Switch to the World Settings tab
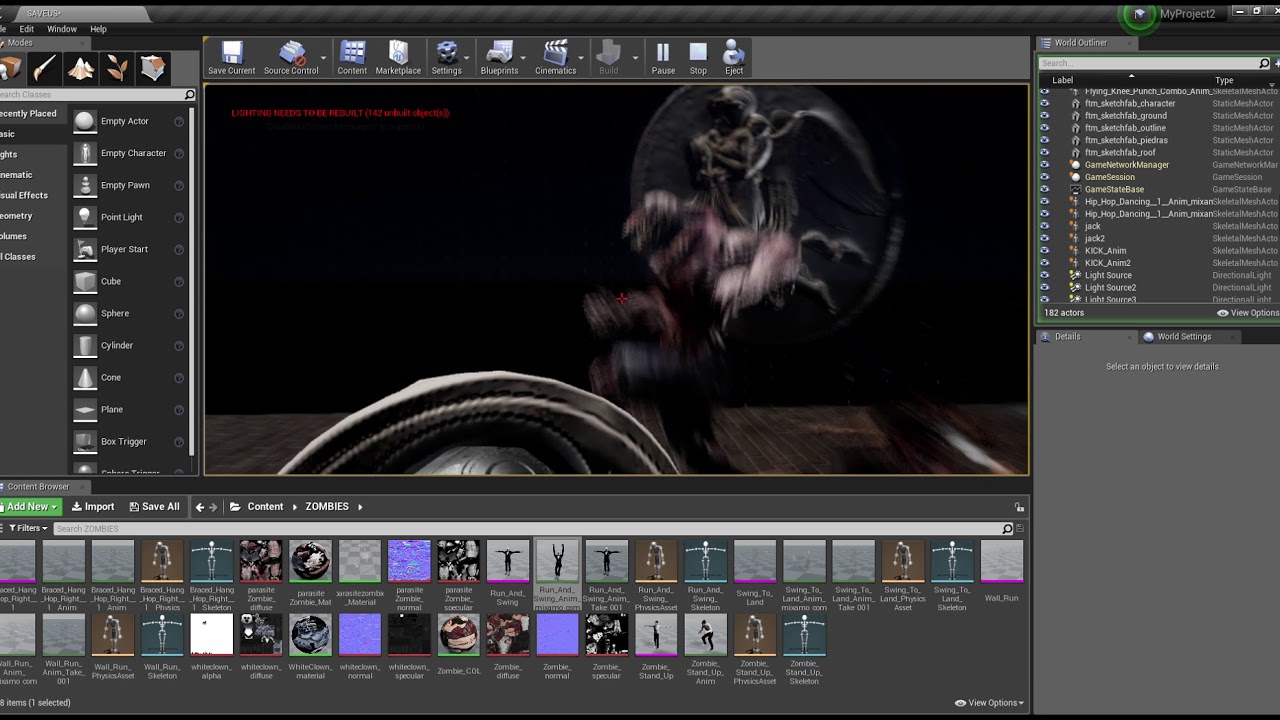Viewport: 1280px width, 720px height. (x=1178, y=337)
